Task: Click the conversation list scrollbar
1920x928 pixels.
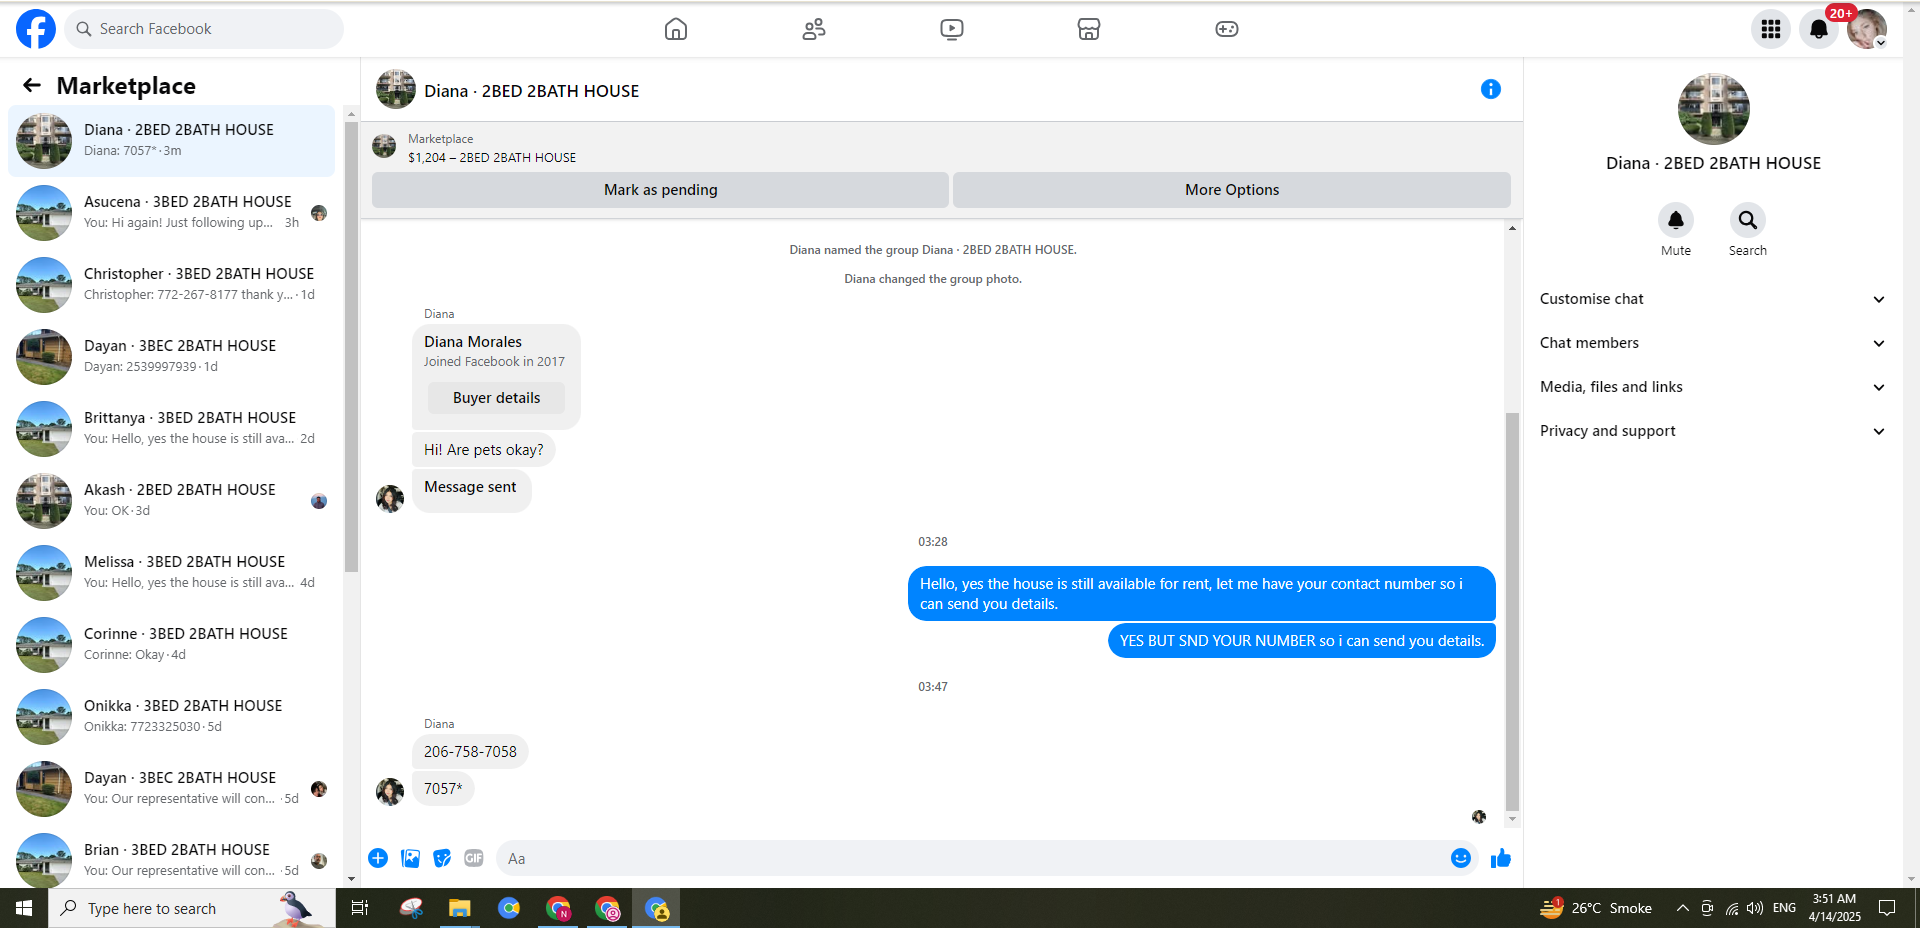Action: (x=351, y=347)
